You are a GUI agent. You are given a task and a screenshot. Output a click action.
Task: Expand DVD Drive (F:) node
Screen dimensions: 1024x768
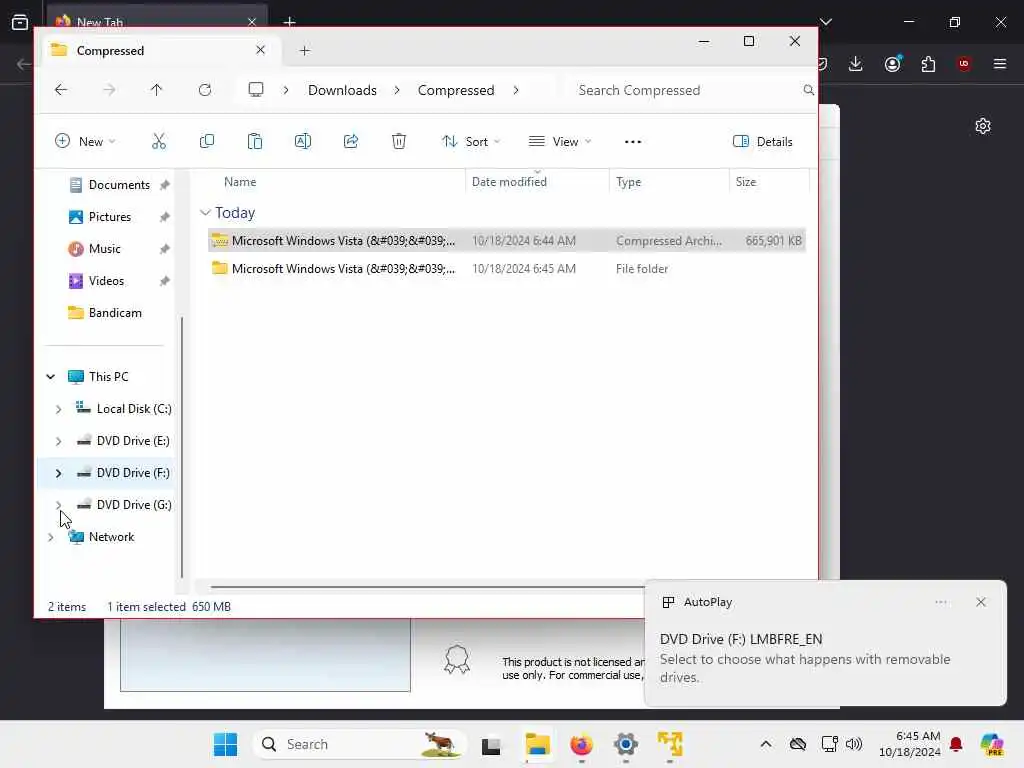click(x=58, y=473)
